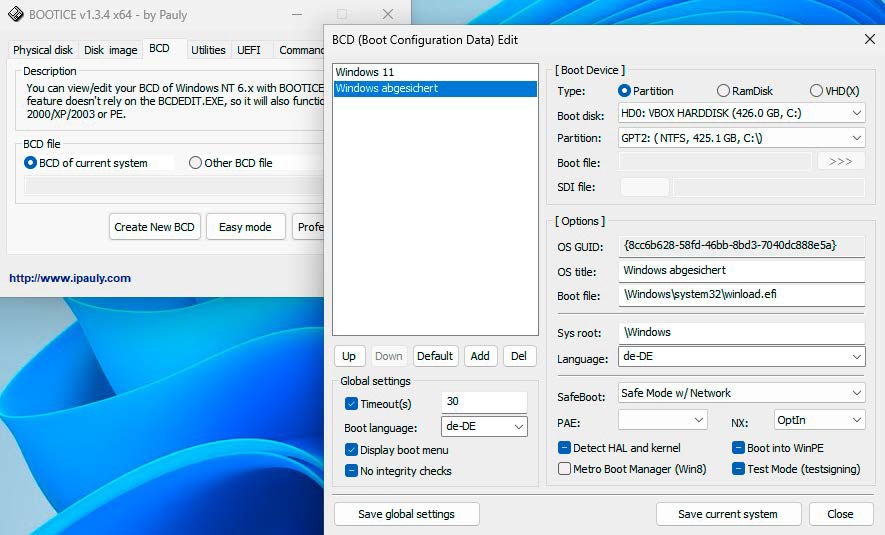Toggle Display boot menu checkbox
This screenshot has height=535, width=885.
click(x=351, y=450)
